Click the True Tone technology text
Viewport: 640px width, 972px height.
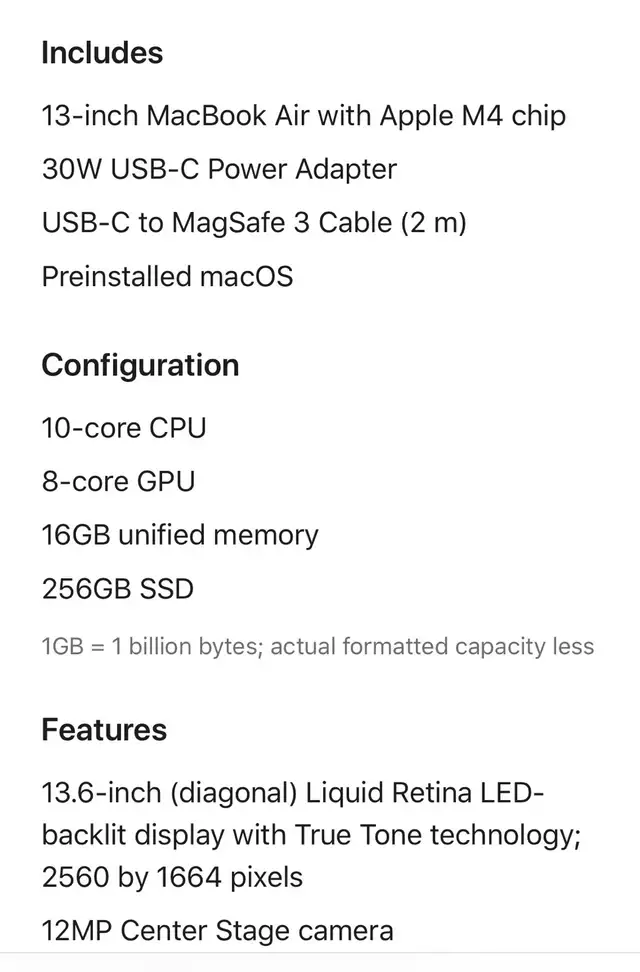point(438,836)
